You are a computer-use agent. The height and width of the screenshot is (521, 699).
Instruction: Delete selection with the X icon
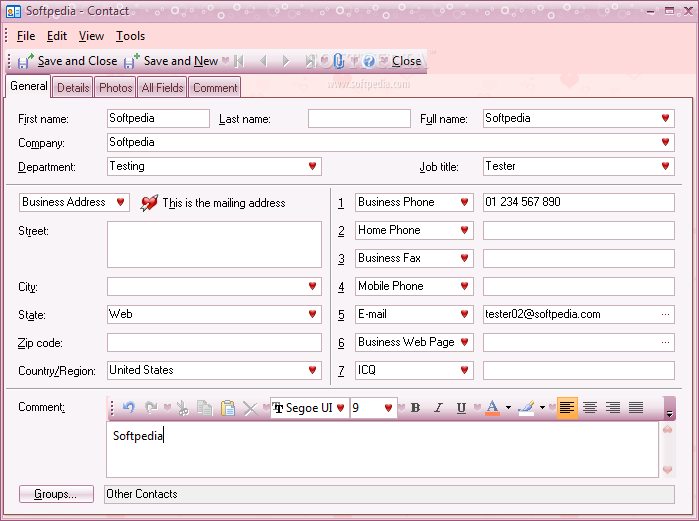pyautogui.click(x=251, y=408)
